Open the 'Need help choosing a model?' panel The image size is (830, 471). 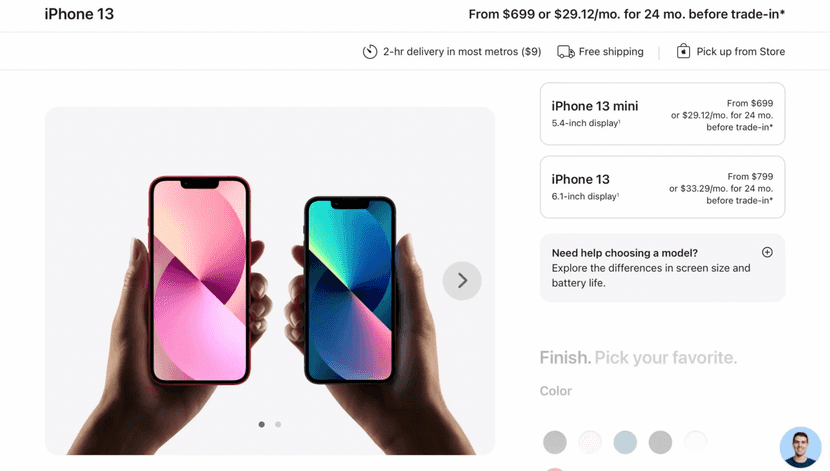(662, 268)
